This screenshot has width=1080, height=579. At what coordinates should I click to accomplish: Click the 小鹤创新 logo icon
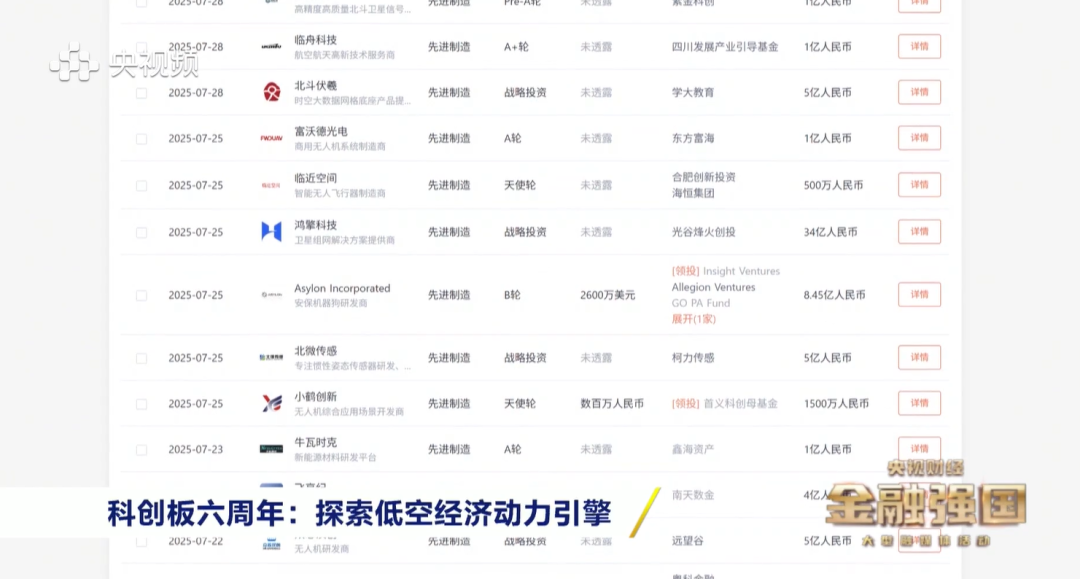(272, 403)
